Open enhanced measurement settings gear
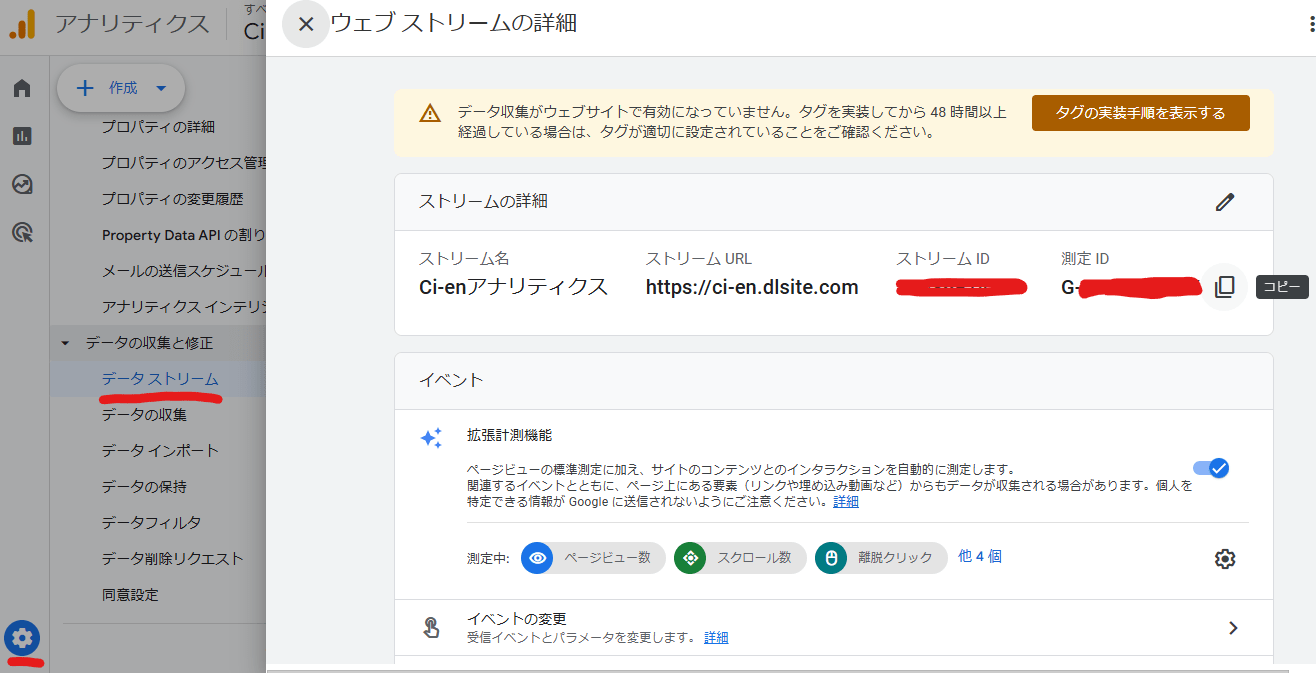1316x673 pixels. click(x=1225, y=559)
